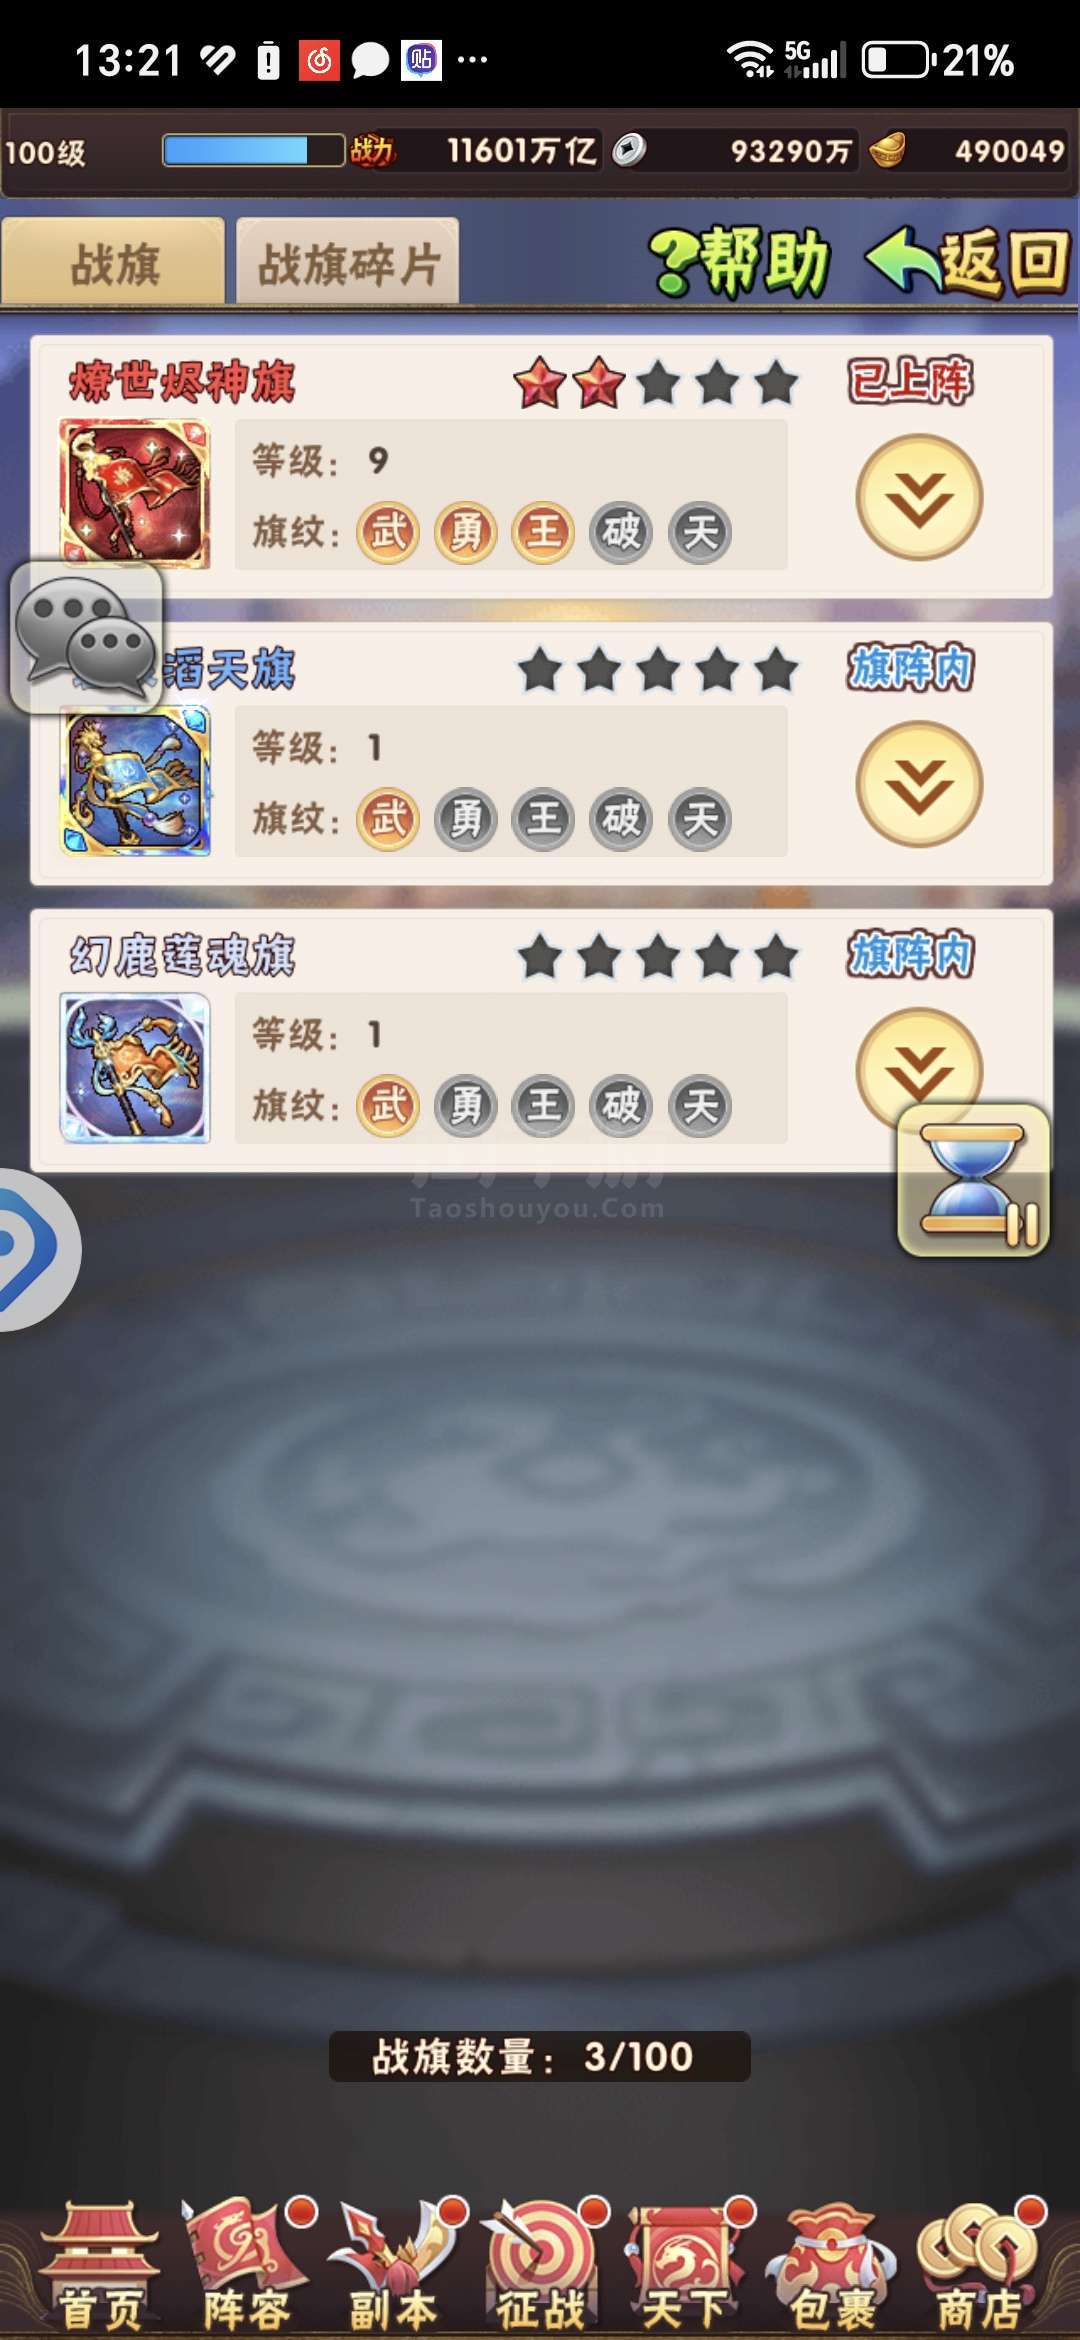Switch to 战旗碎片 tab
Image resolution: width=1080 pixels, height=2340 pixels.
tap(348, 264)
